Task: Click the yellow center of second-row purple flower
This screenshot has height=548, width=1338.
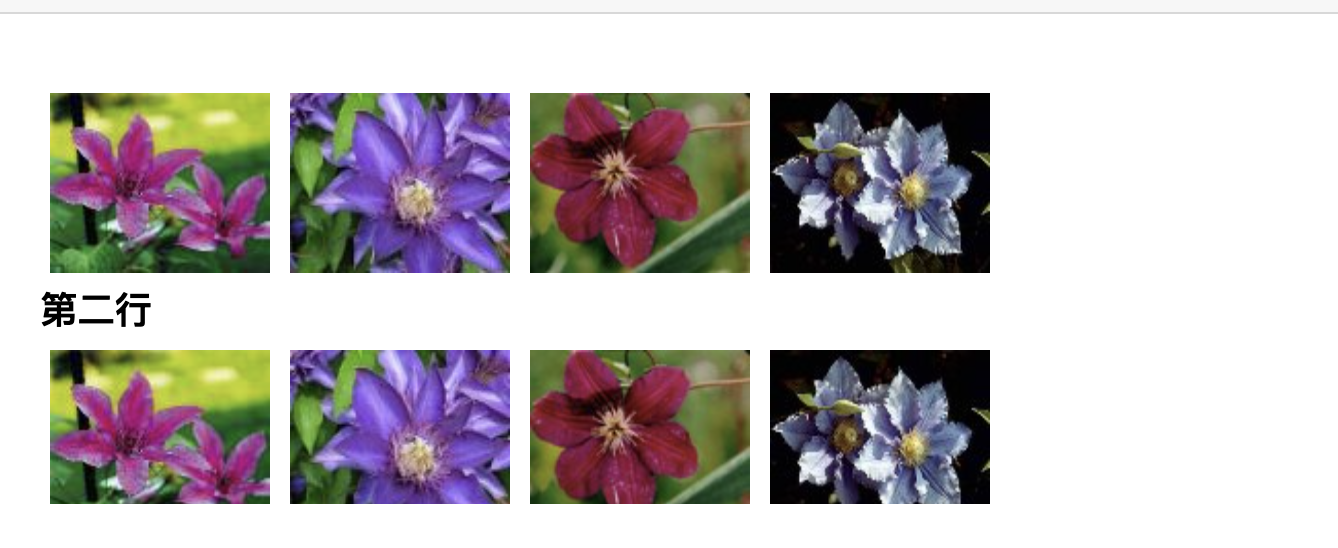Action: [417, 457]
